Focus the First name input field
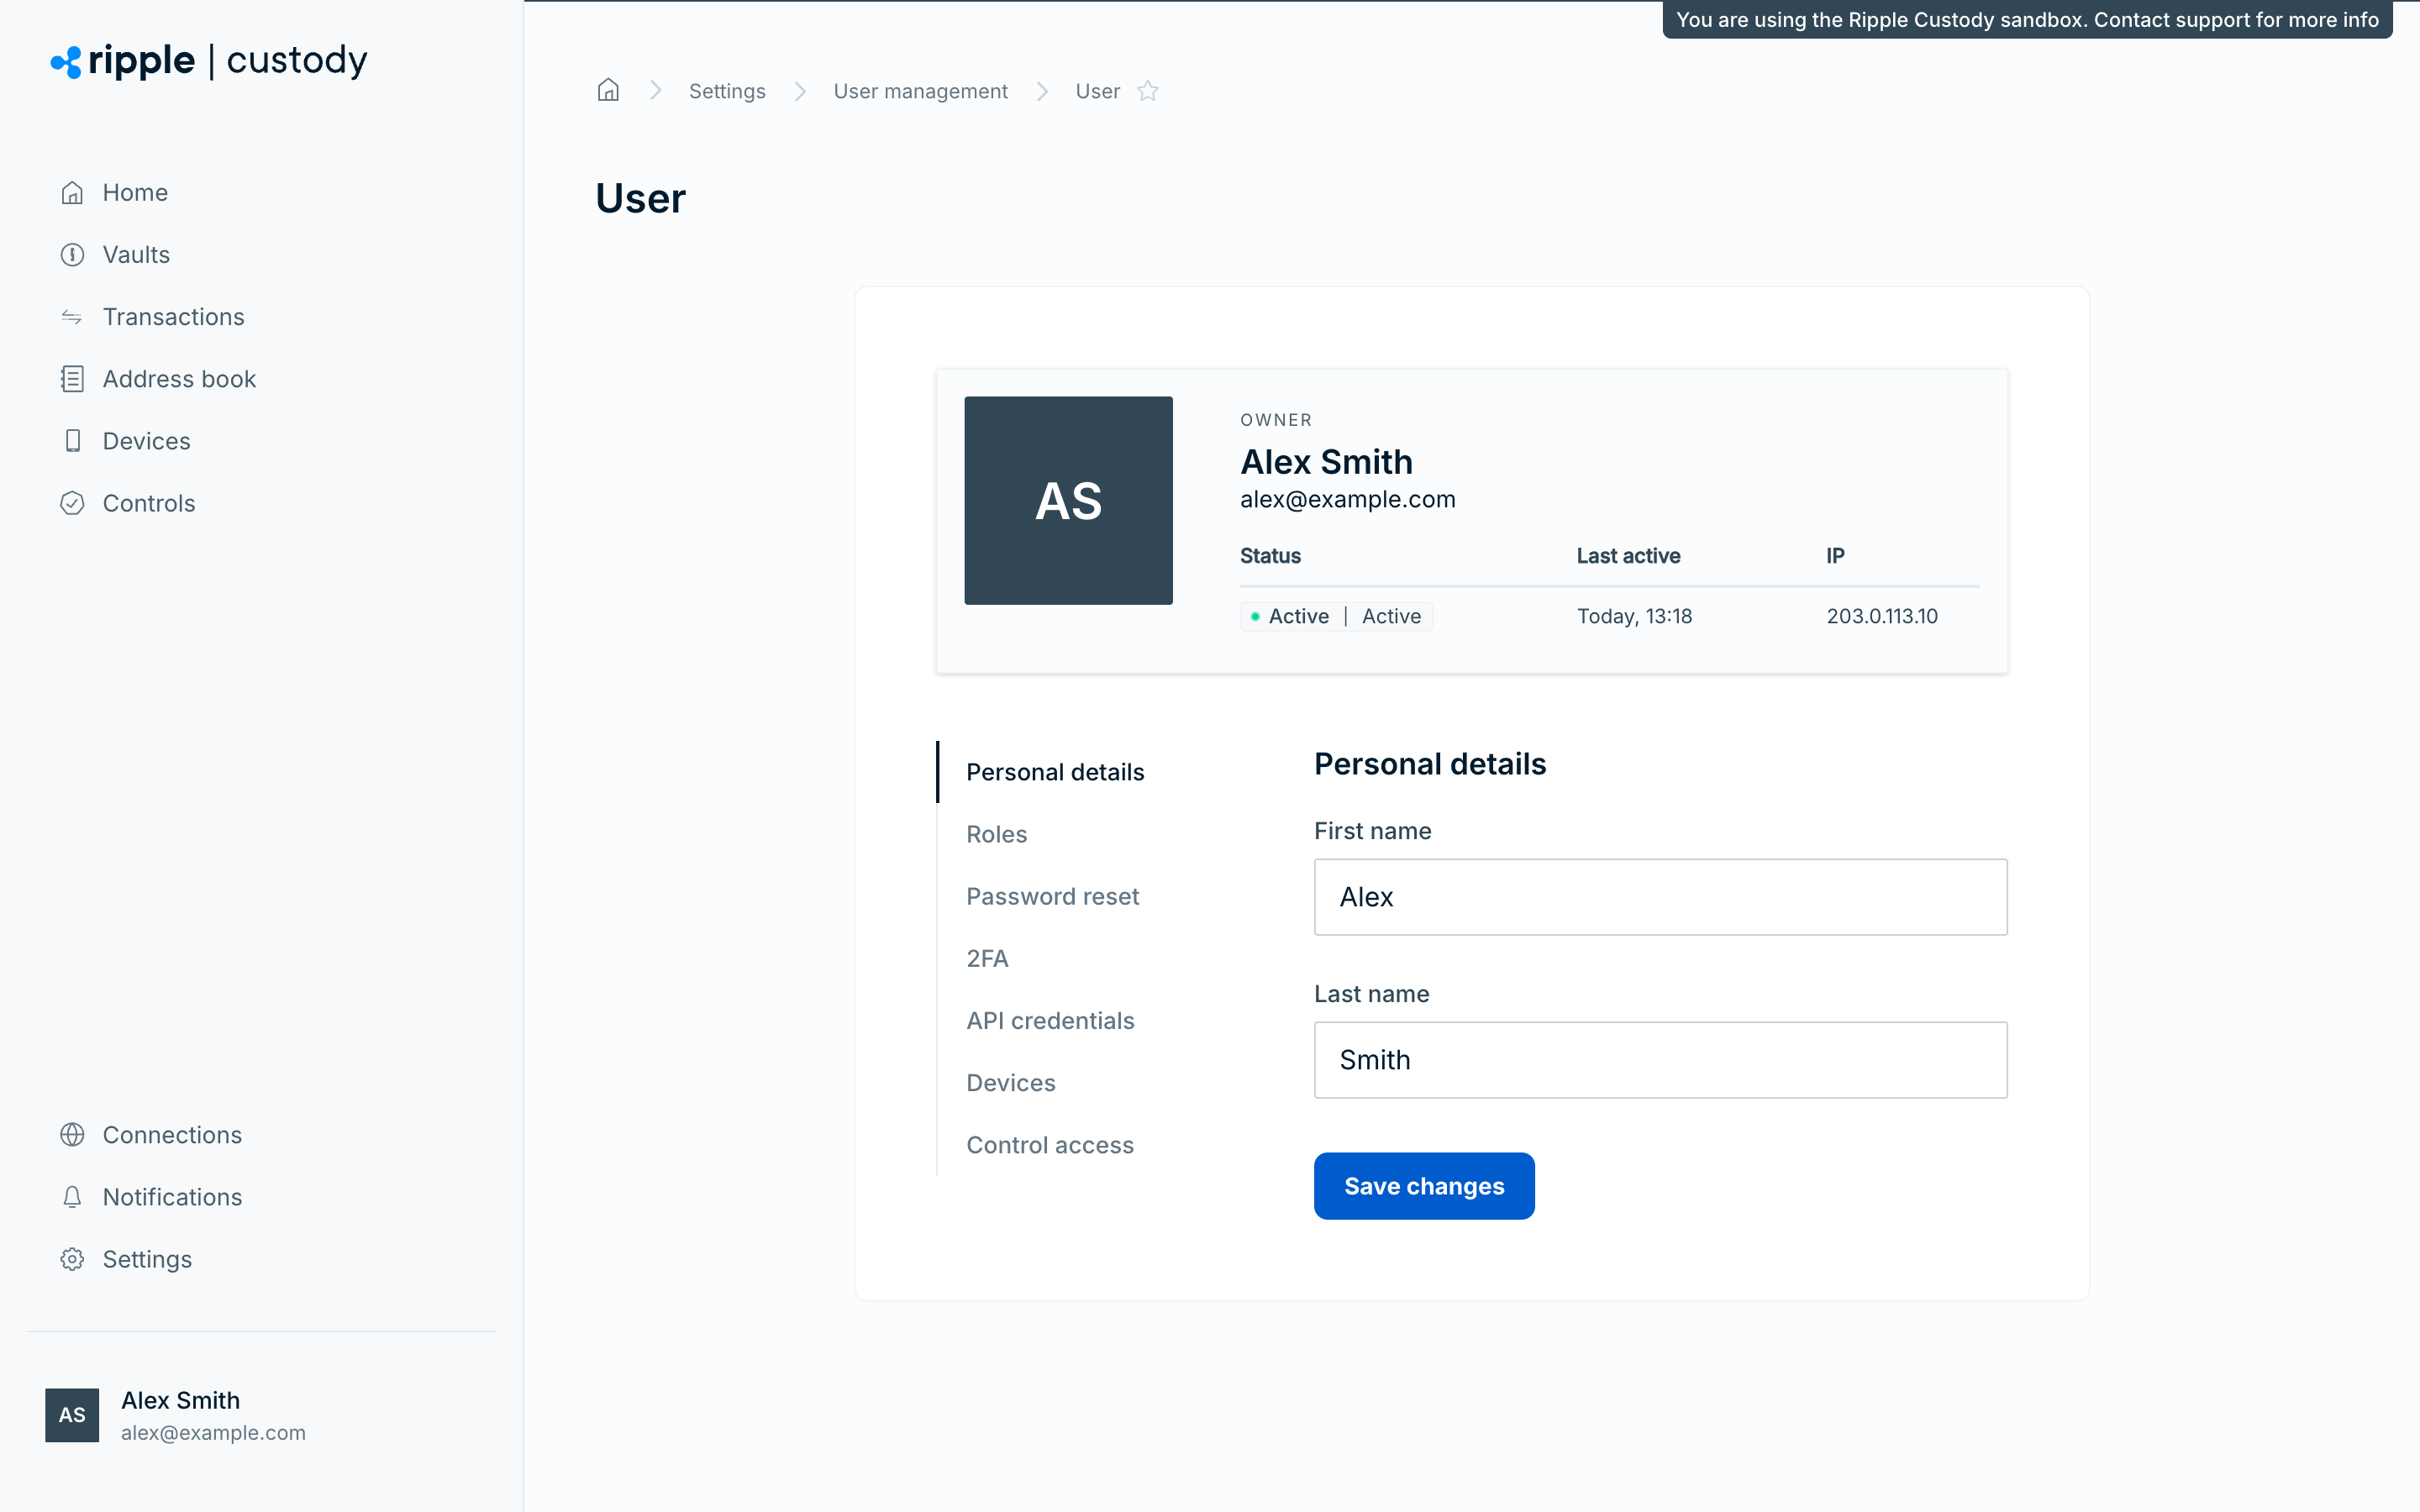 1660,897
